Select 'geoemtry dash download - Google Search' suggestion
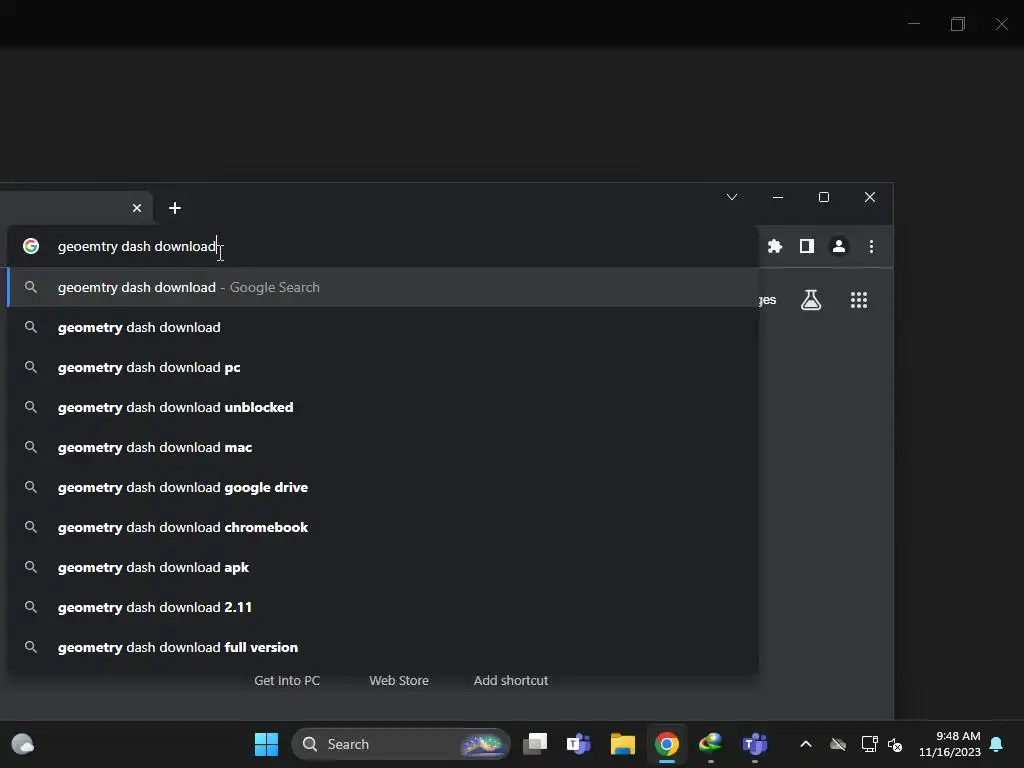 click(x=383, y=287)
